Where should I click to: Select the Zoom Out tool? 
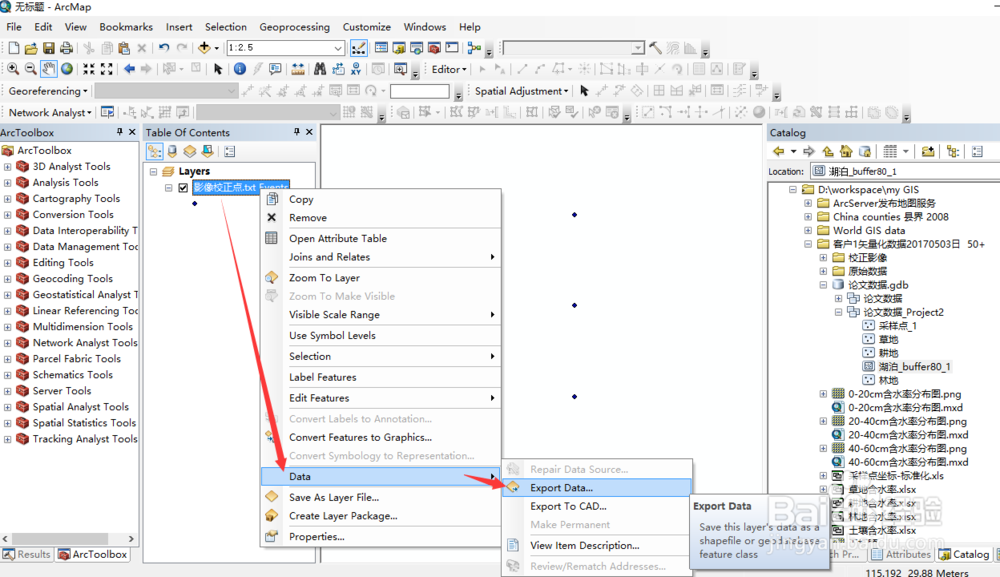(x=30, y=69)
